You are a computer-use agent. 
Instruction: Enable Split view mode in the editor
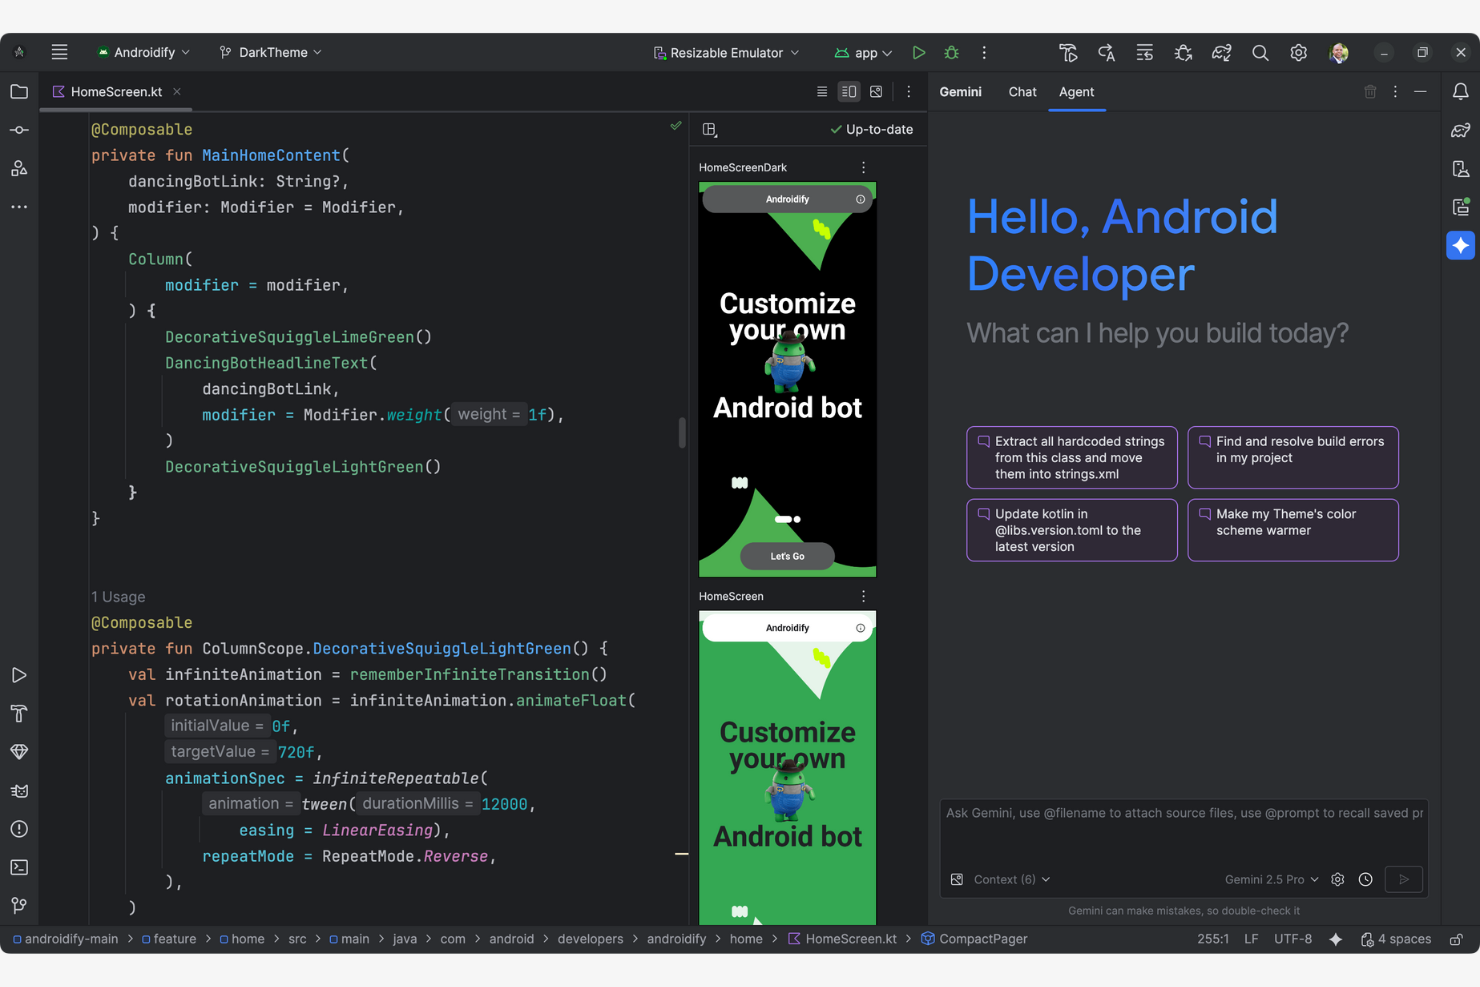[848, 91]
